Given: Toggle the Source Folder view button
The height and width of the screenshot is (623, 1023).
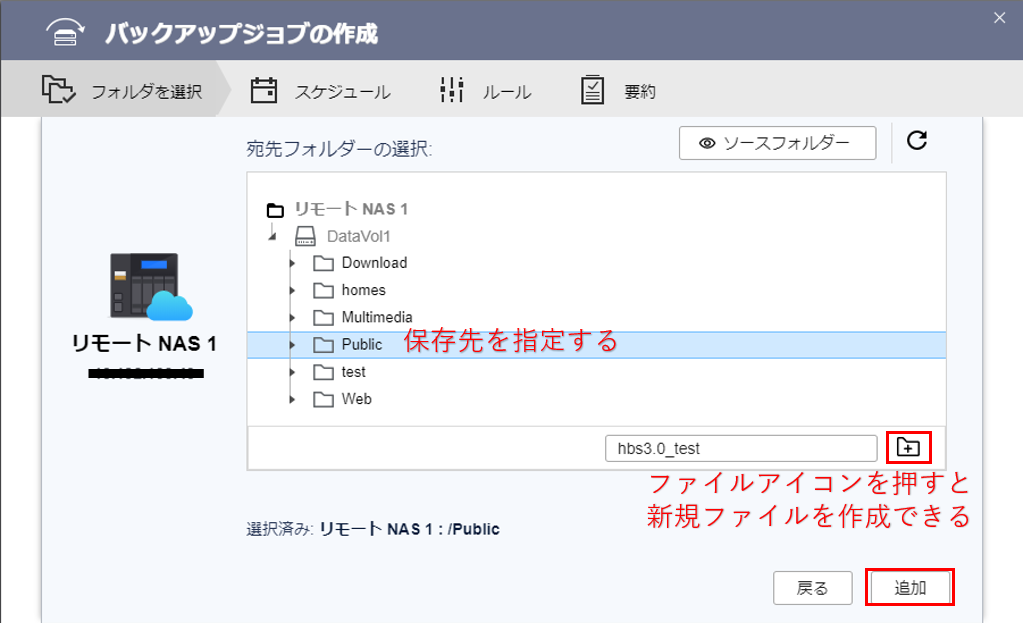Looking at the screenshot, I should [778, 143].
